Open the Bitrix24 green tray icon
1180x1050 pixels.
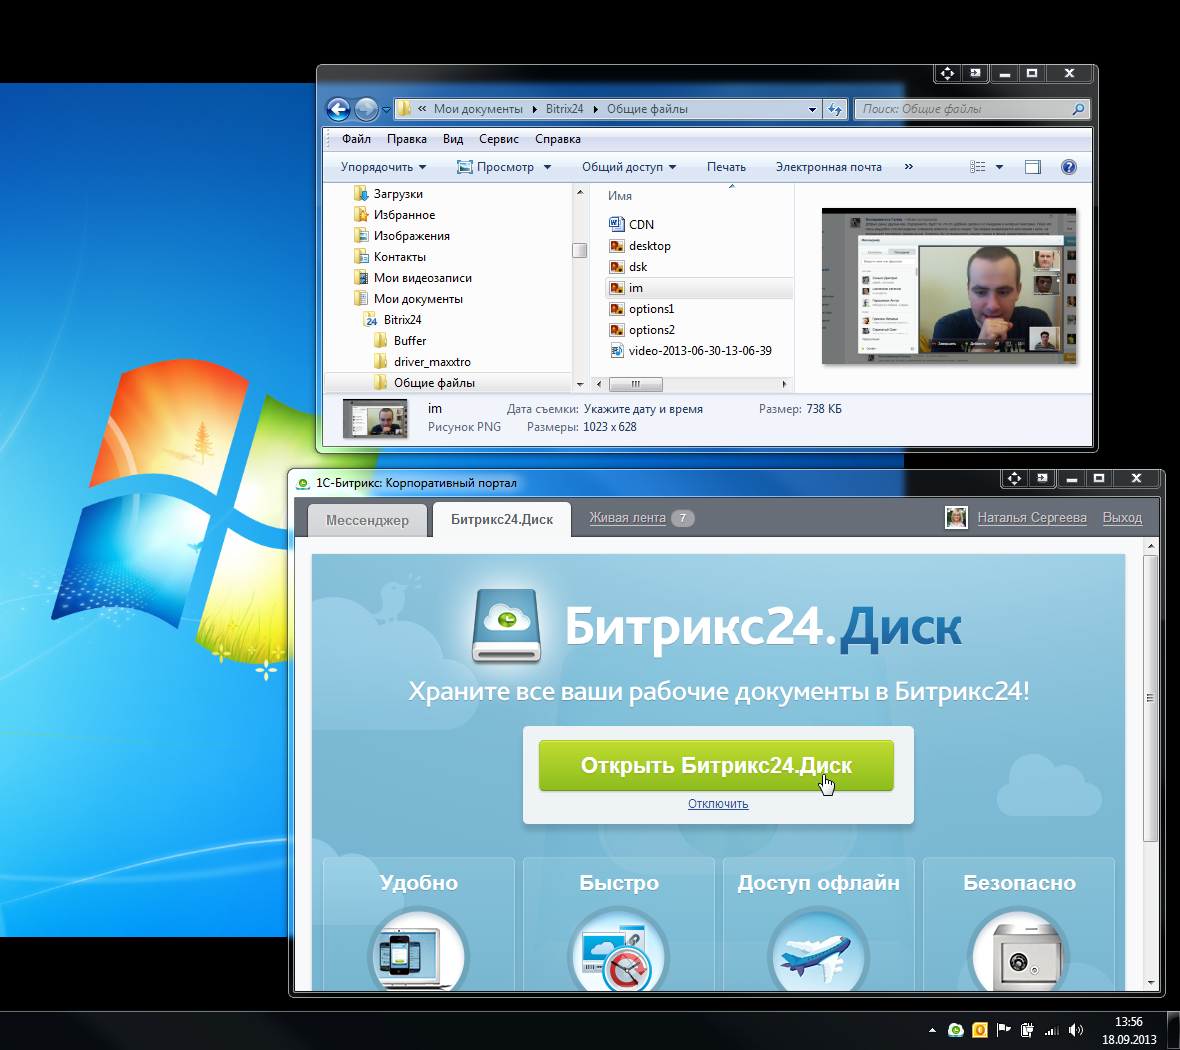[x=956, y=1030]
